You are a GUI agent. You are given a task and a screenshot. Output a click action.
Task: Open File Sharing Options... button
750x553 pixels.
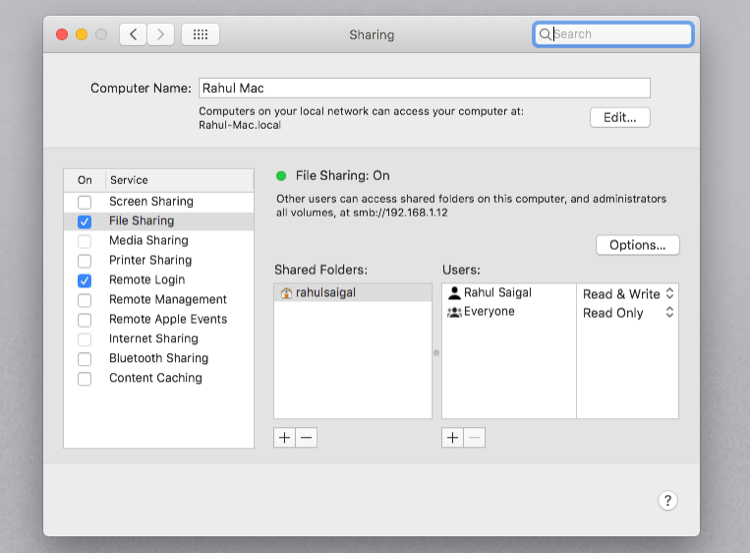pos(638,245)
